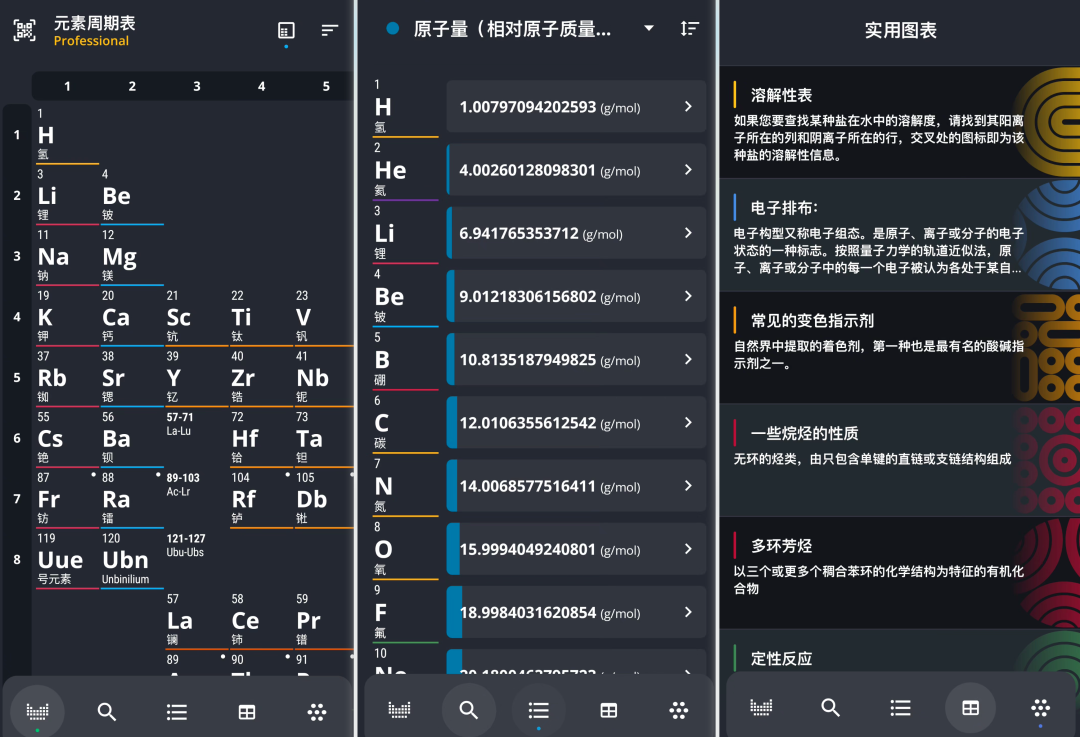The image size is (1080, 737).
Task: Open the 多环芳烃 card
Action: (x=900, y=573)
